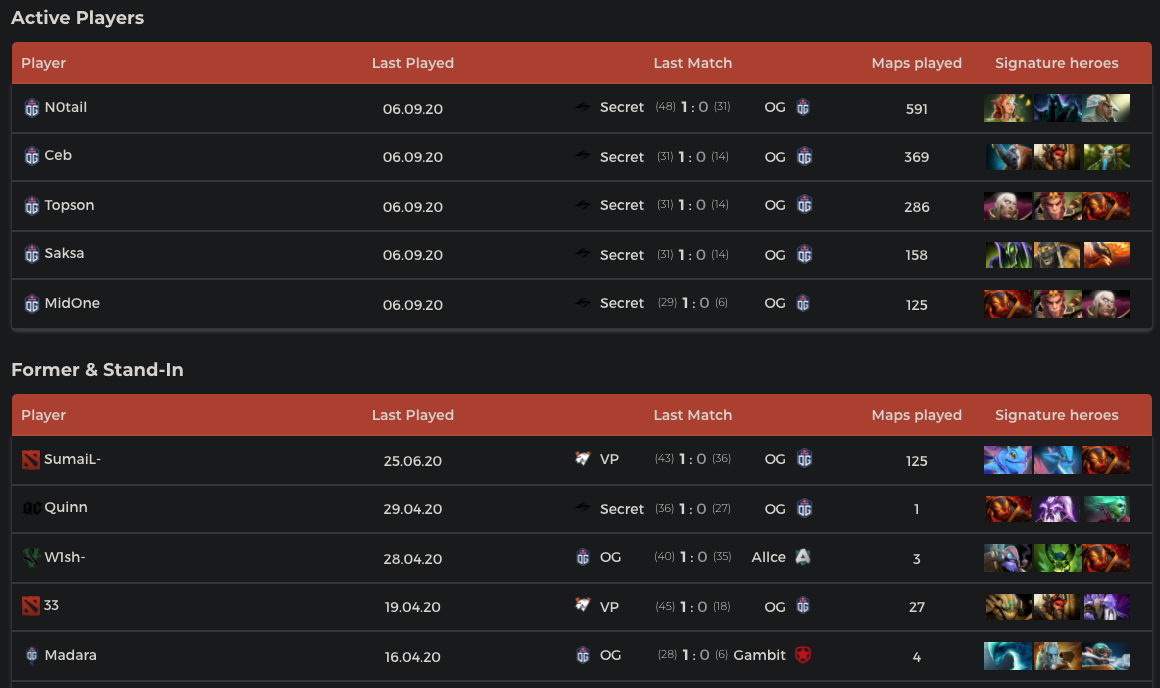Click OG team icon beside N0tail
1160x688 pixels.
31,108
